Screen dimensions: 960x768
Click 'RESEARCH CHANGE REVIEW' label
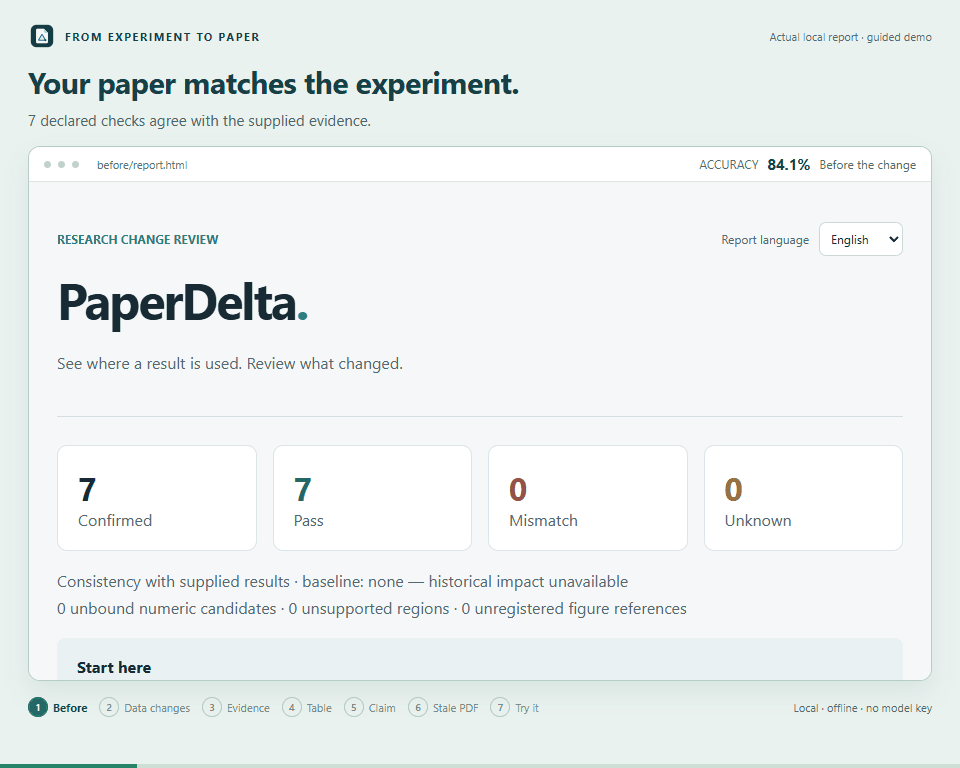[x=138, y=239]
